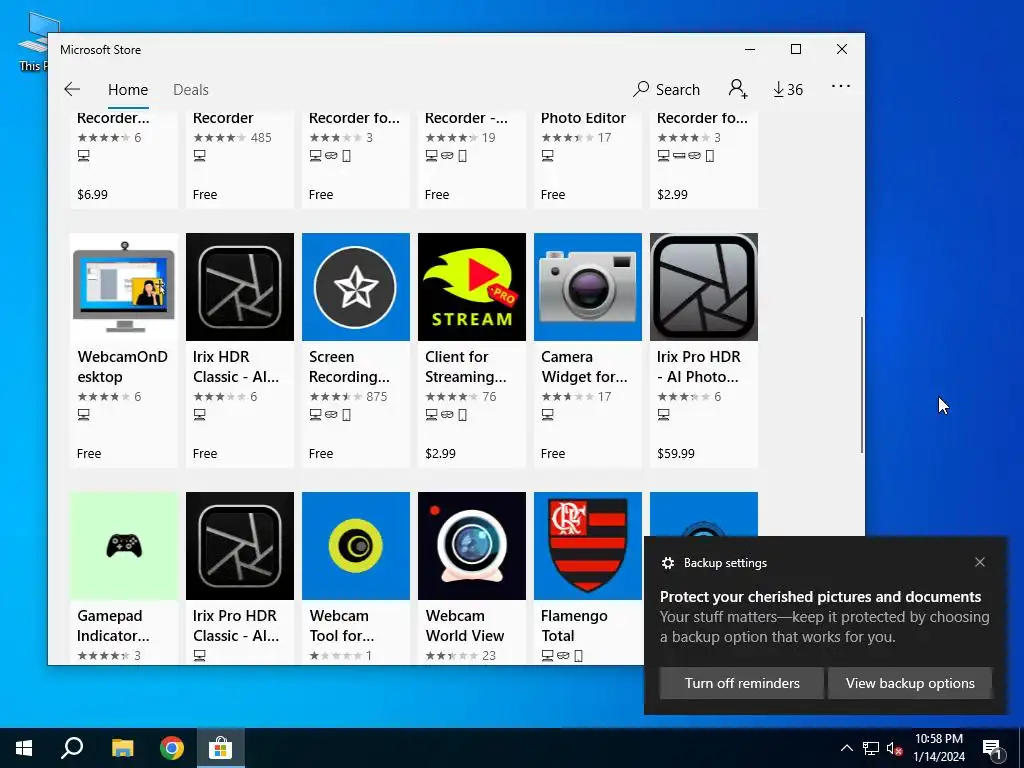Switch to the Deals tab
Viewport: 1024px width, 768px height.
pos(191,89)
